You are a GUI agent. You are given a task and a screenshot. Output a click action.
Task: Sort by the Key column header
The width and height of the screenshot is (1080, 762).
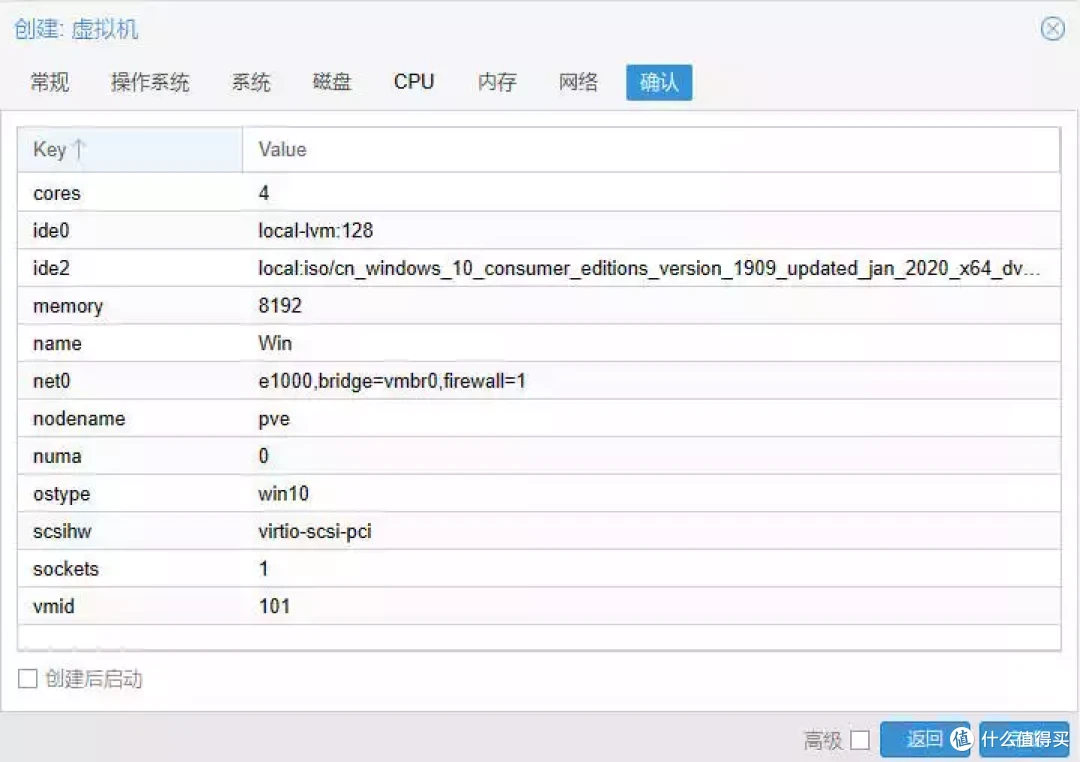(x=57, y=148)
